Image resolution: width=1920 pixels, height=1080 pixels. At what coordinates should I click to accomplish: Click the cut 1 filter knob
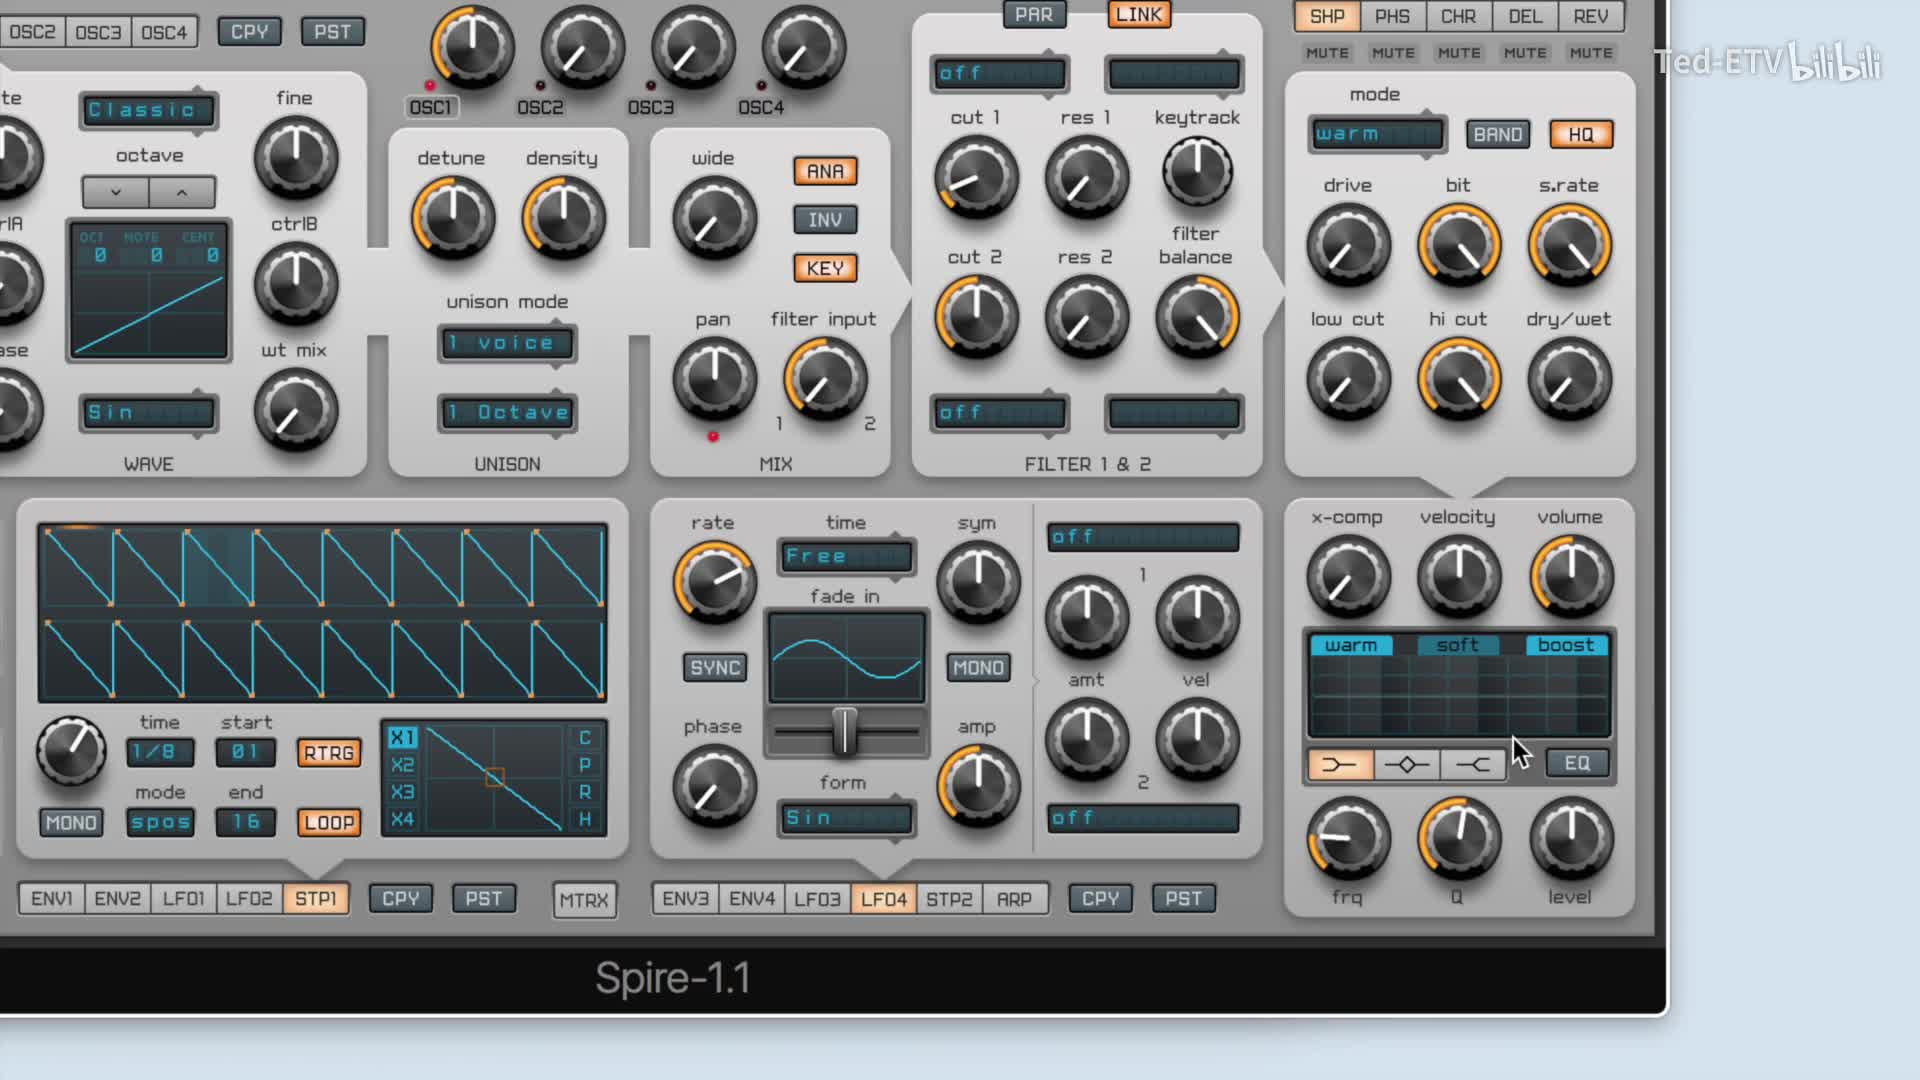[x=976, y=177]
